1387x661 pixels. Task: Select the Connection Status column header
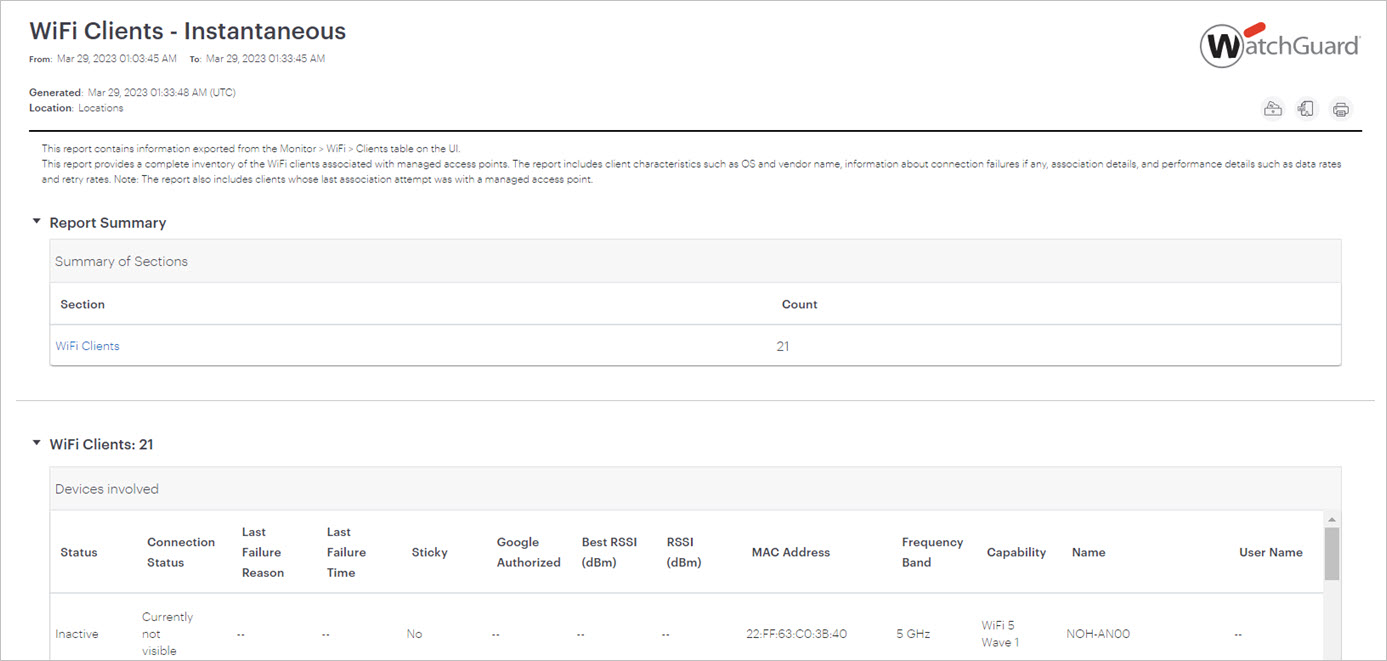click(x=180, y=552)
